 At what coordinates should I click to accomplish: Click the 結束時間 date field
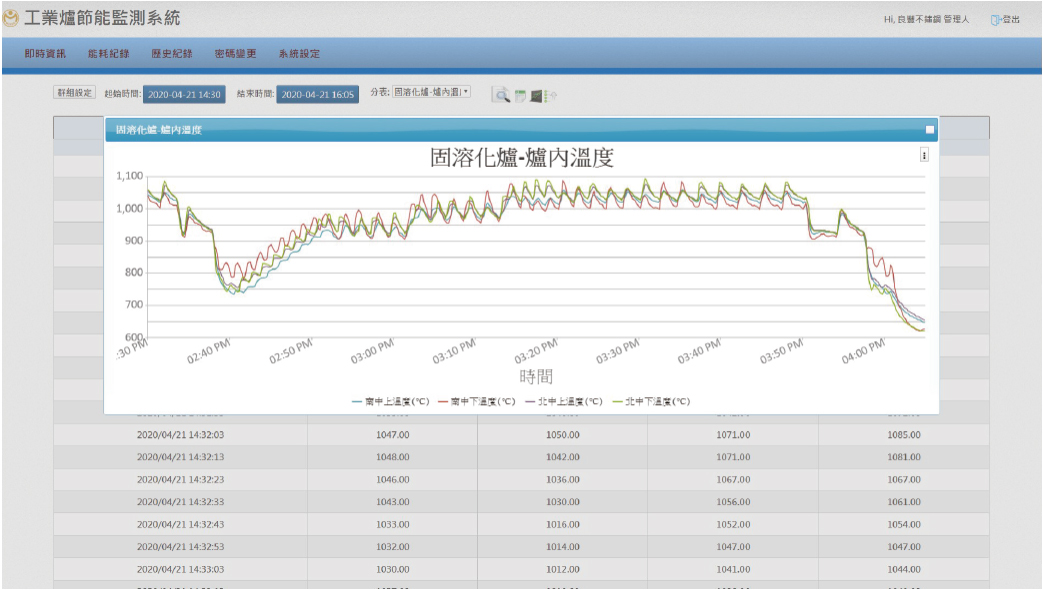pos(318,94)
